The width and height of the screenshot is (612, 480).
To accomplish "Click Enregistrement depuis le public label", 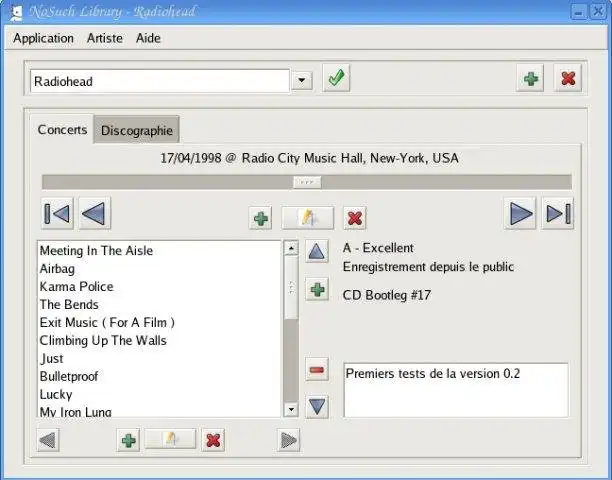I will click(428, 267).
